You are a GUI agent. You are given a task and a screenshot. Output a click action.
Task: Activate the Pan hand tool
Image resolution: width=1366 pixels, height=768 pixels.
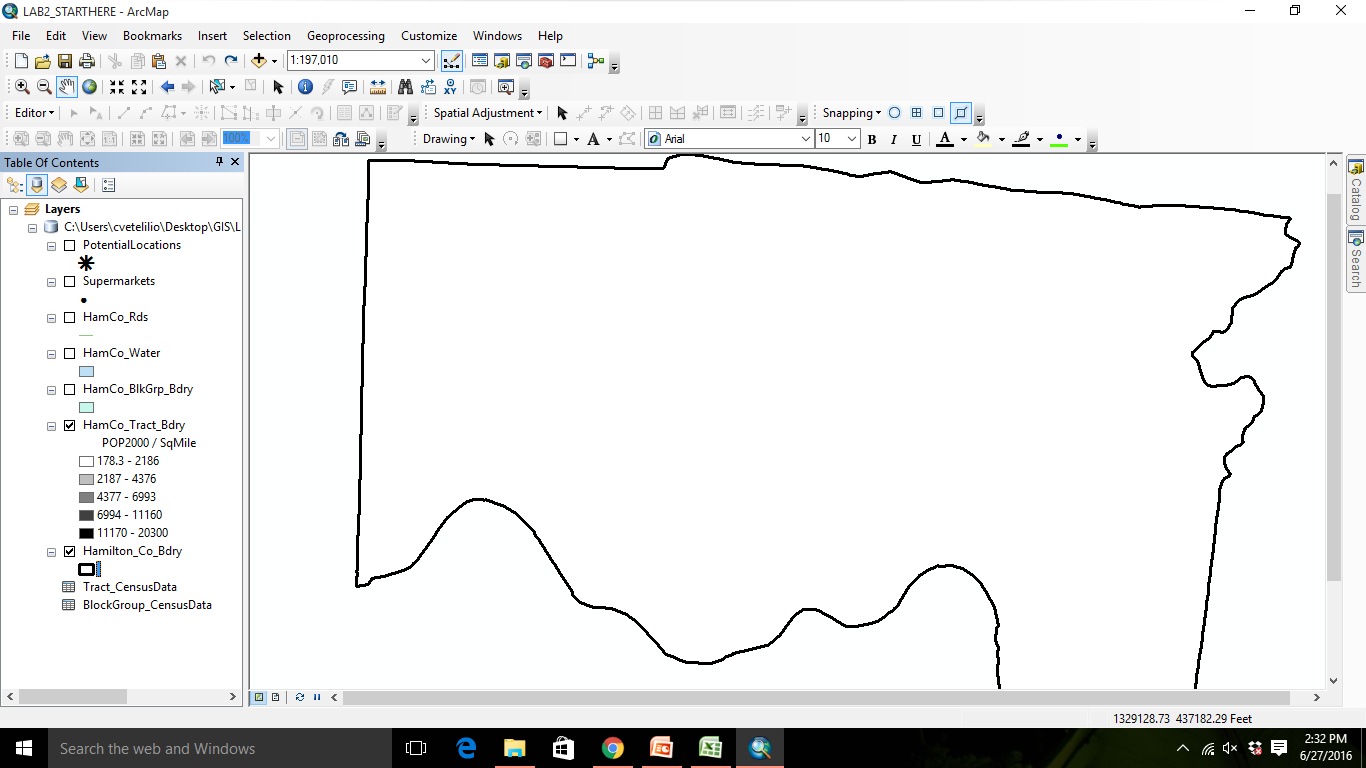tap(67, 87)
